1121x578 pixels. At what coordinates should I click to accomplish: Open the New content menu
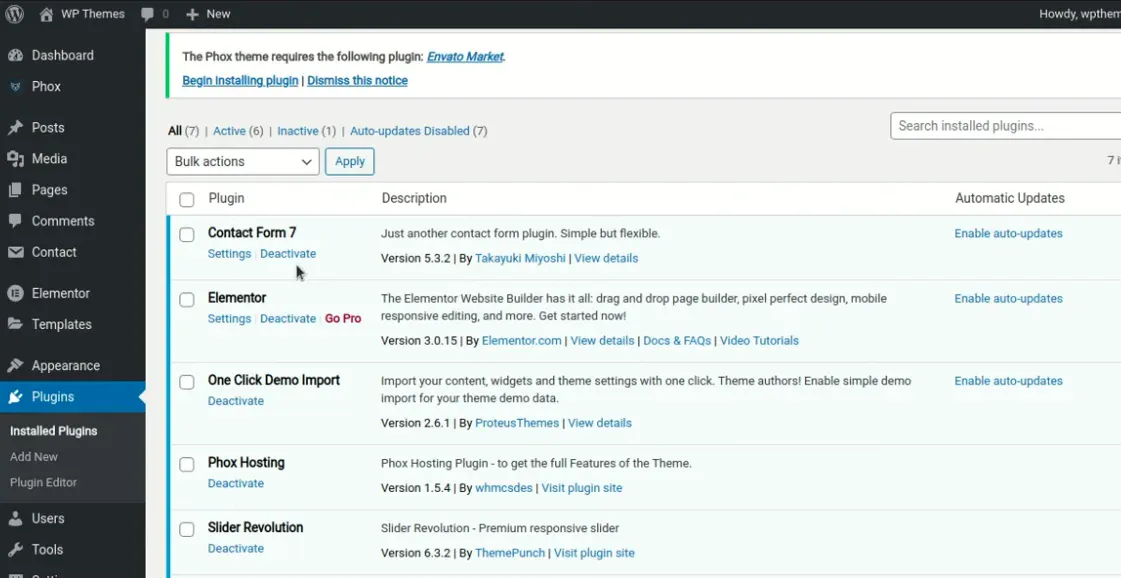(x=208, y=14)
